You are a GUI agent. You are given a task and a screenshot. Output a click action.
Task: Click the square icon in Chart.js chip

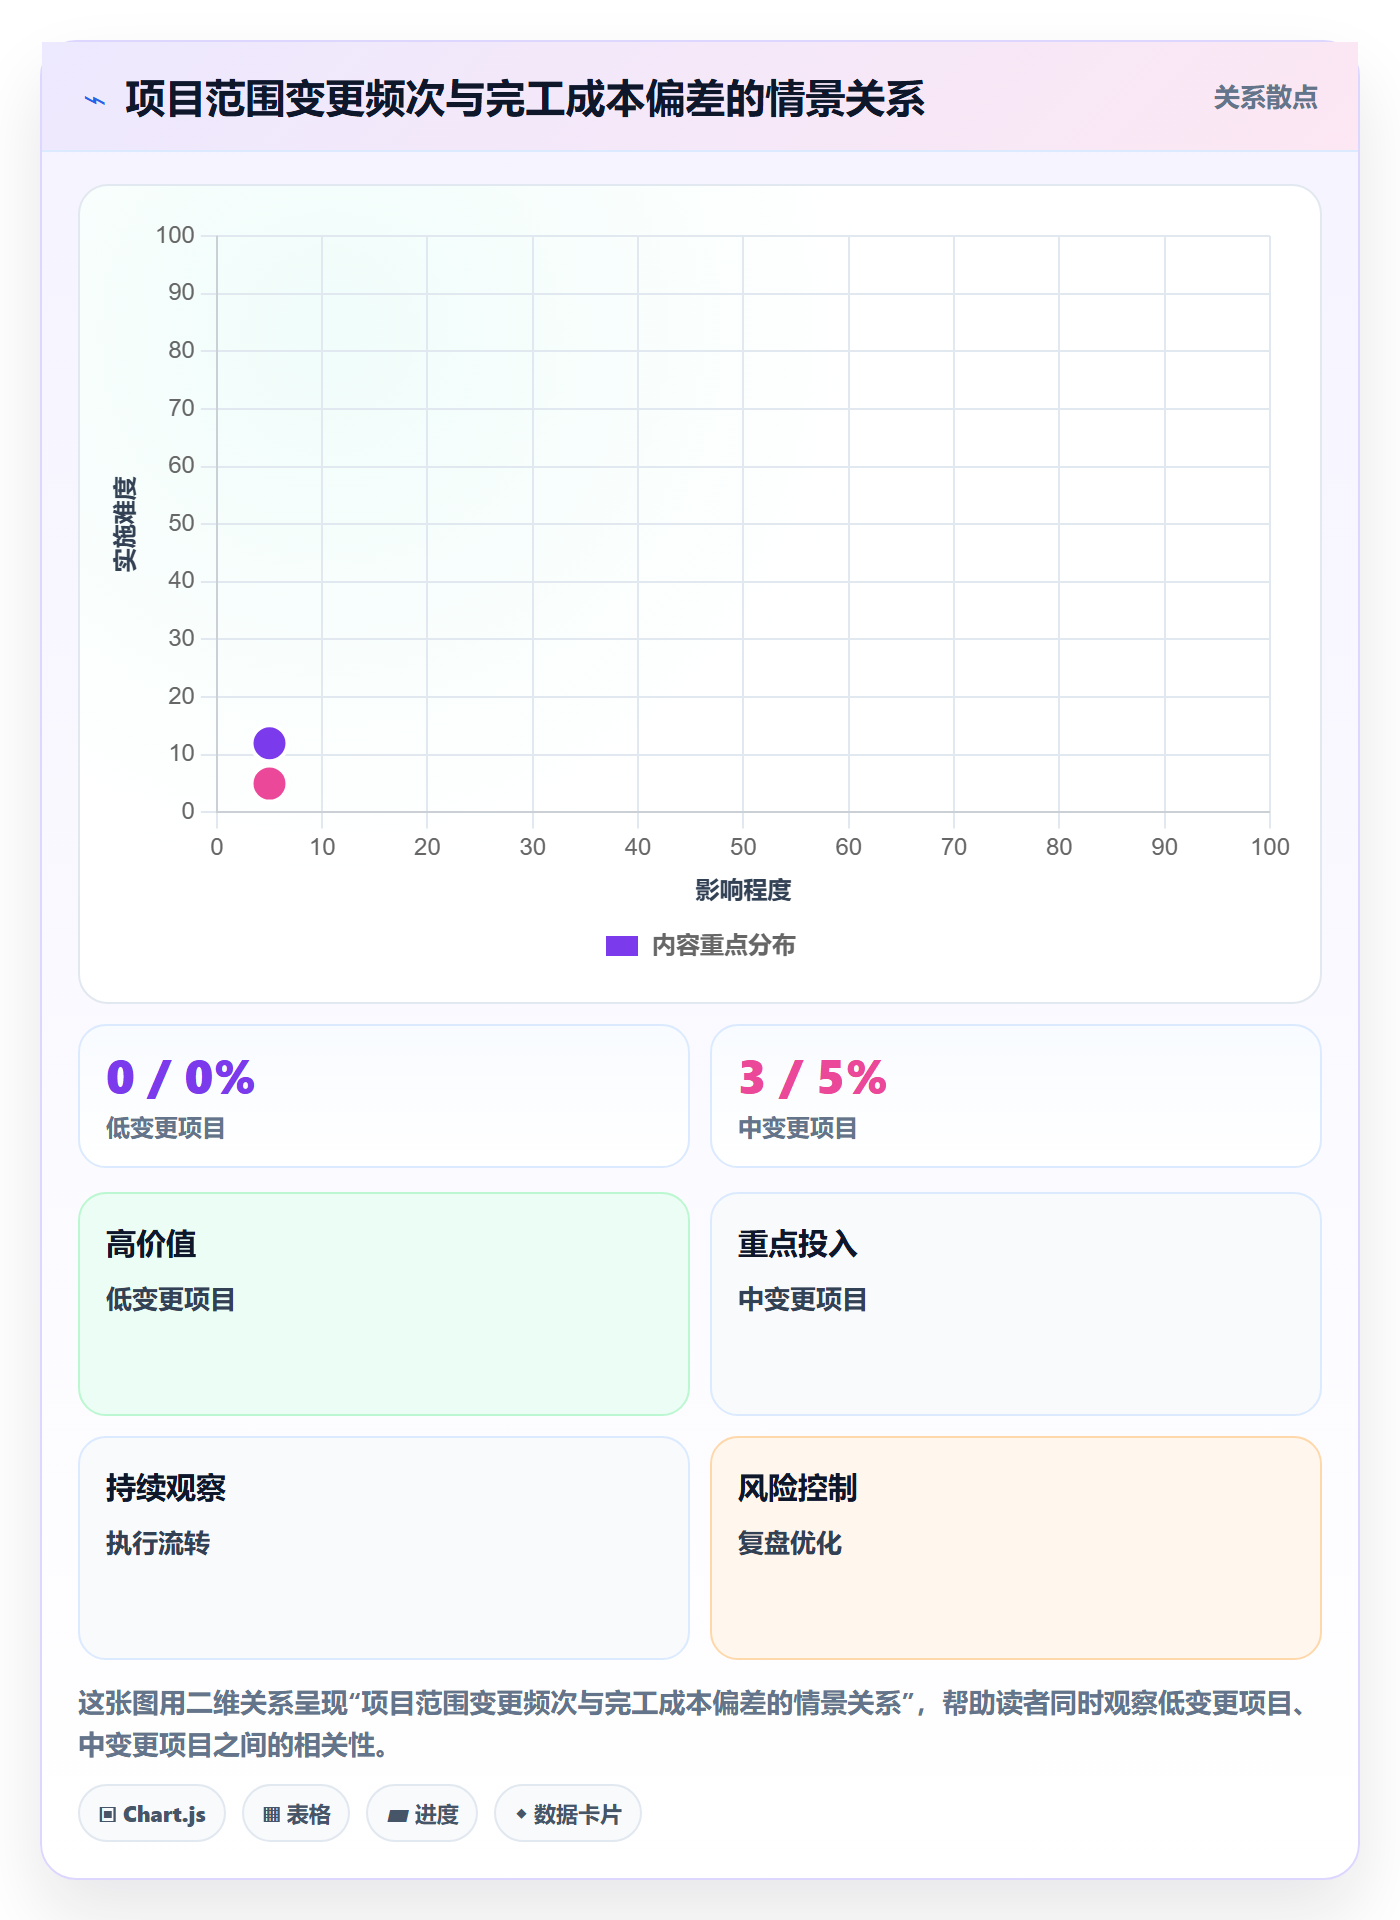point(108,1815)
